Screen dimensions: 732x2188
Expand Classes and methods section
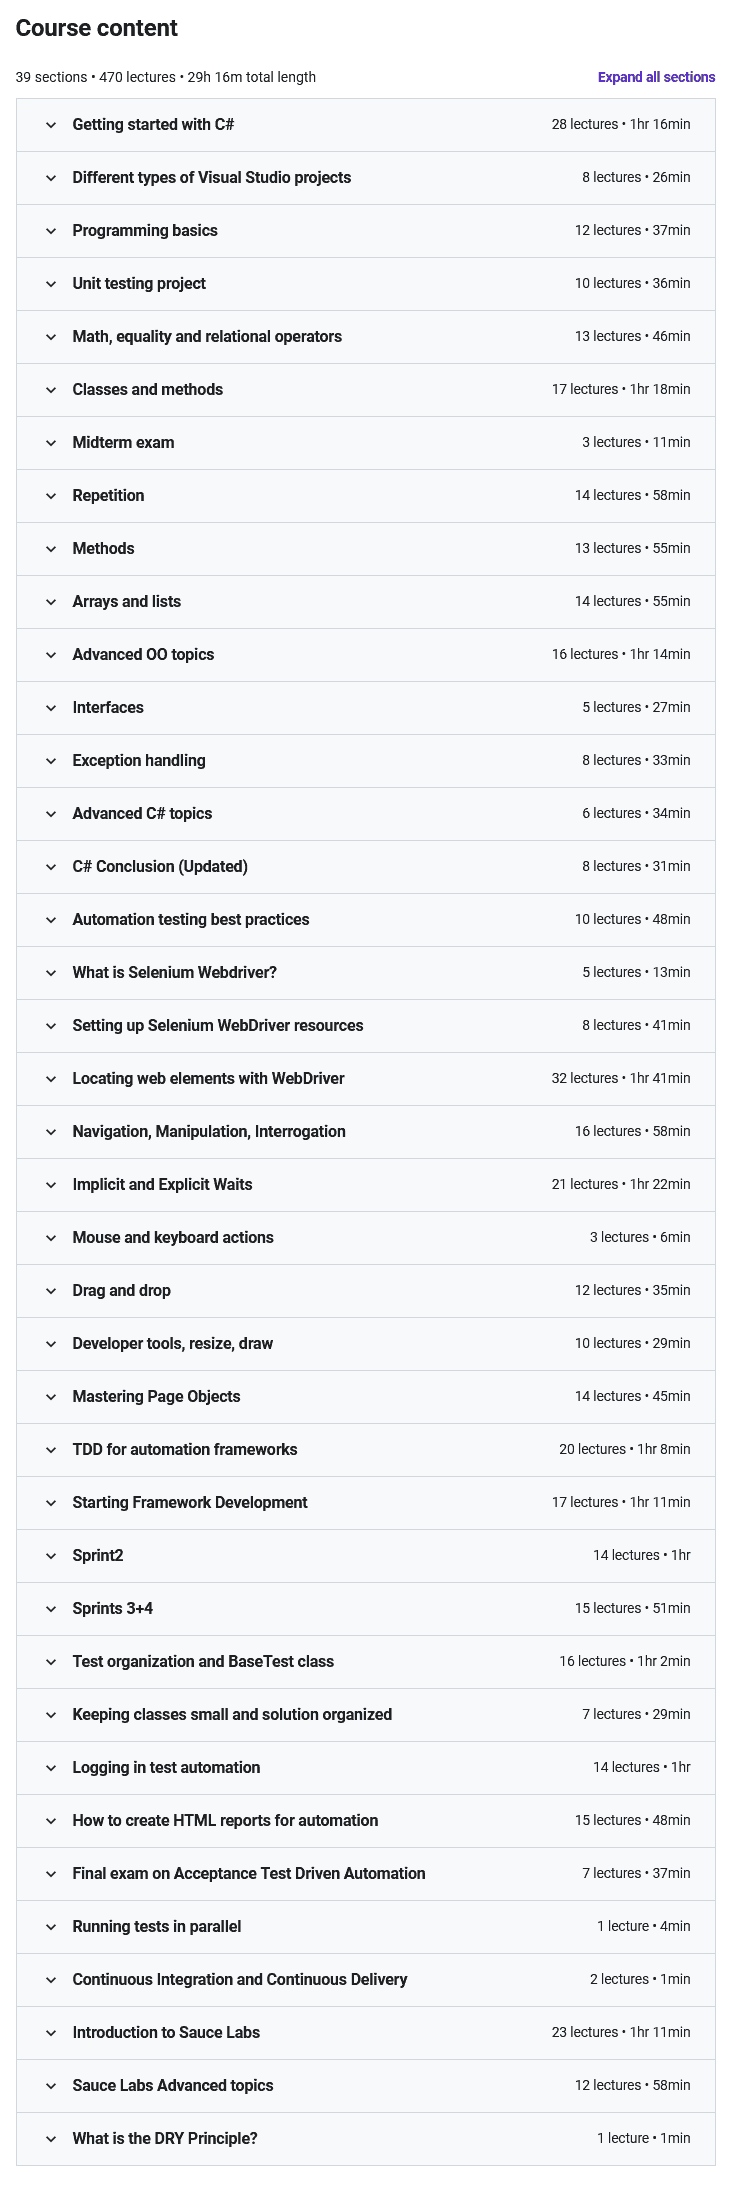pyautogui.click(x=148, y=390)
